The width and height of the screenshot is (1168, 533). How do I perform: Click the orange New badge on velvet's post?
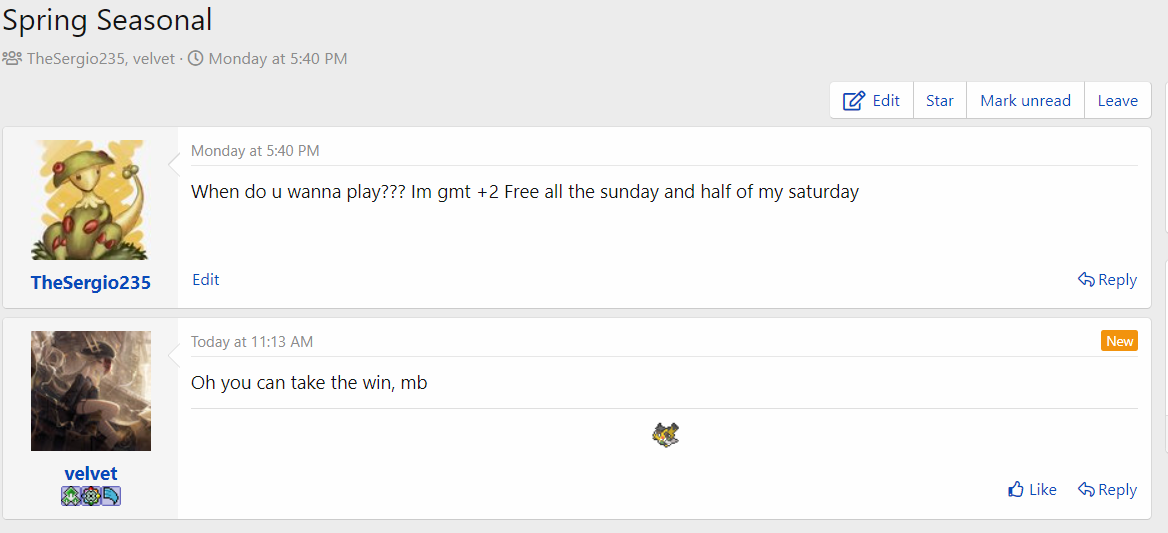(1119, 341)
